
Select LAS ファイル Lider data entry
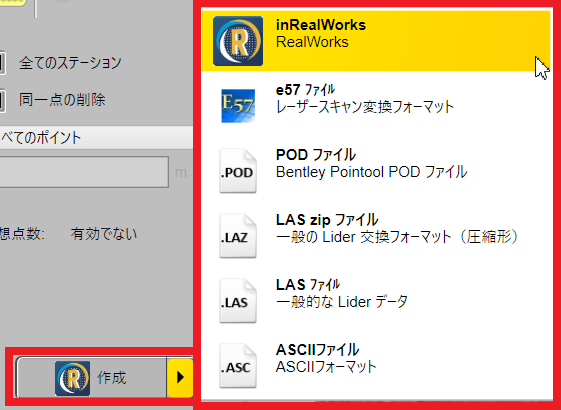[x=376, y=301]
